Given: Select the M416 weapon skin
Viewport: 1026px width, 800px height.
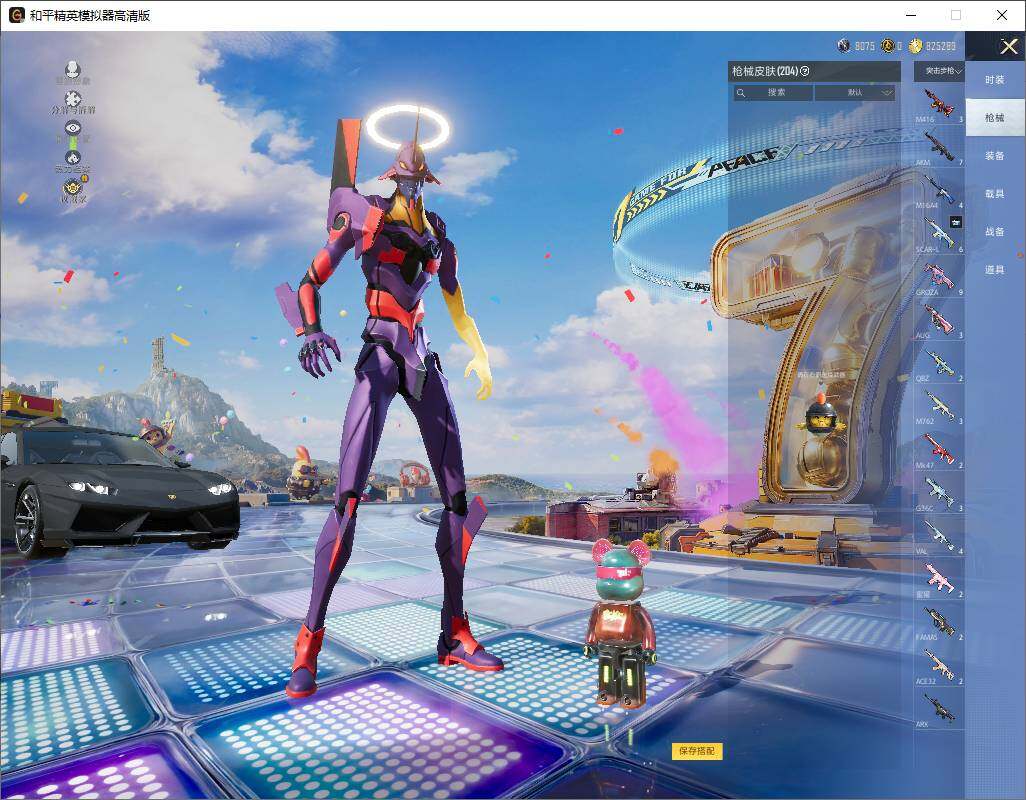Looking at the screenshot, I should 939,104.
